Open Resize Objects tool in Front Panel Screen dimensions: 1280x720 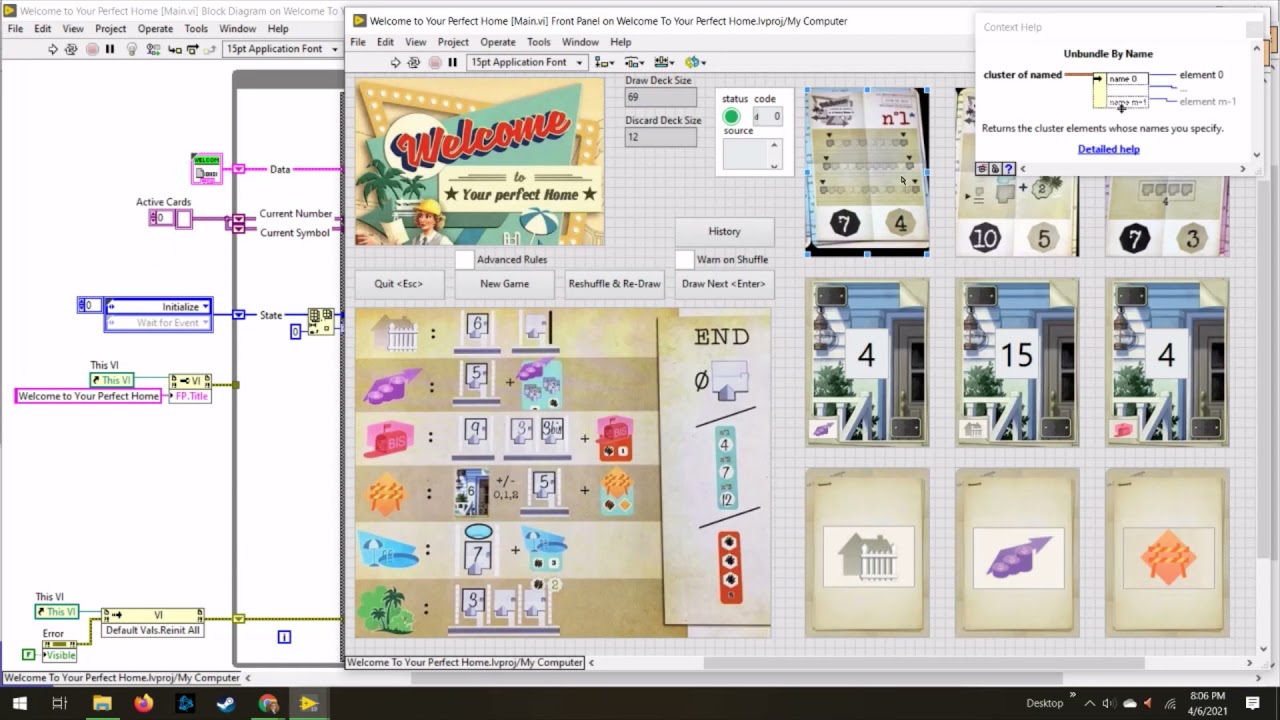(x=664, y=62)
